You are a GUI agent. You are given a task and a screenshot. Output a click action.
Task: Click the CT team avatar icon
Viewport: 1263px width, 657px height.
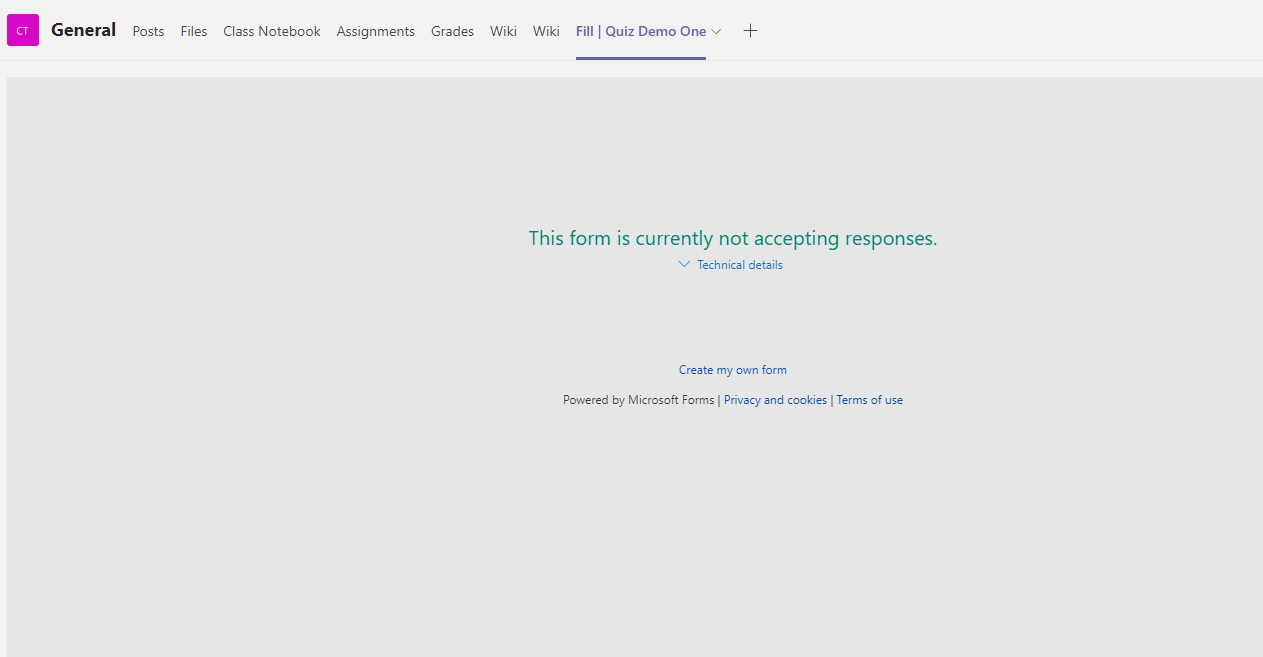click(23, 30)
